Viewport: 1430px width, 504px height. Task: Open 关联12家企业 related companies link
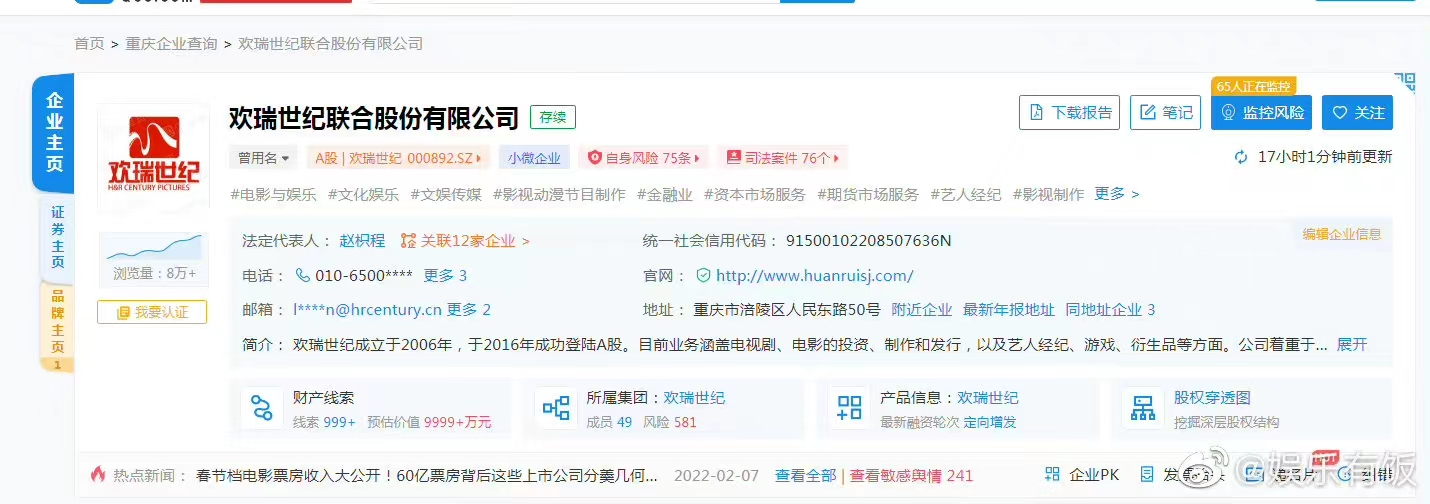[465, 240]
